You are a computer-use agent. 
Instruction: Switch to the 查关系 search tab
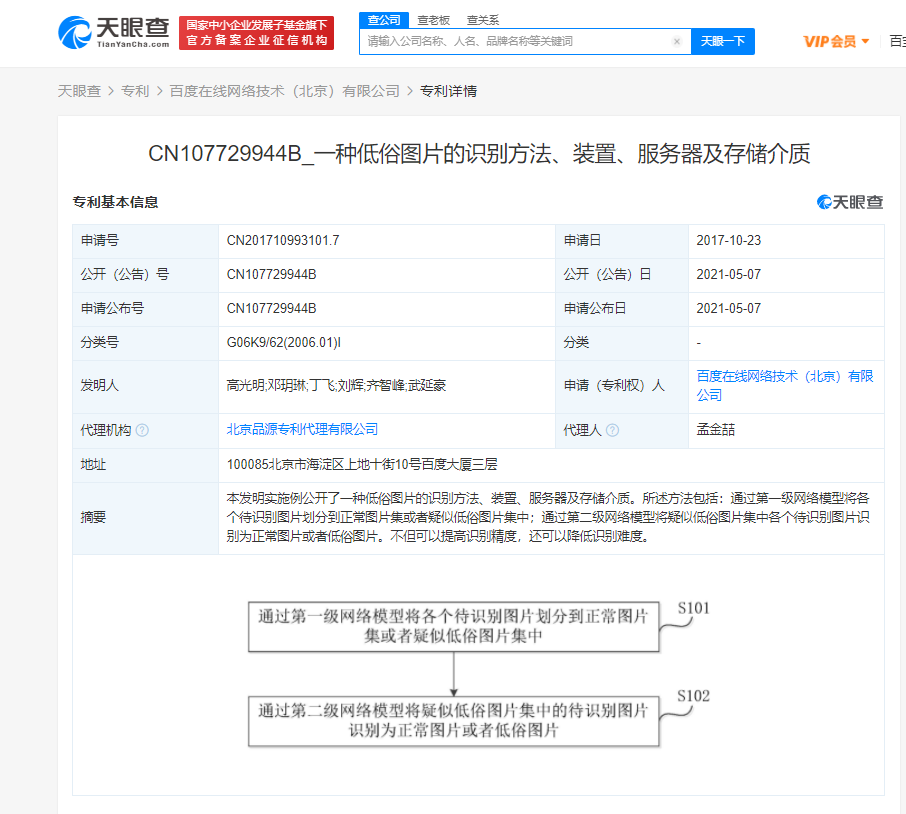(482, 20)
